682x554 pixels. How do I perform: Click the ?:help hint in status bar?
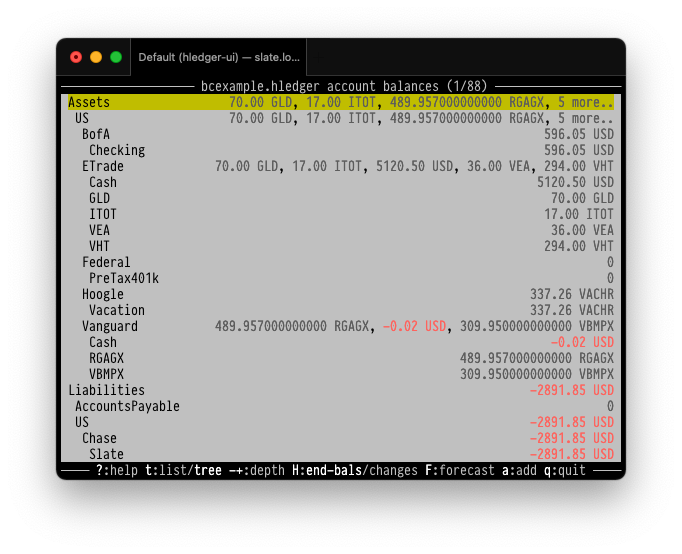pos(116,471)
